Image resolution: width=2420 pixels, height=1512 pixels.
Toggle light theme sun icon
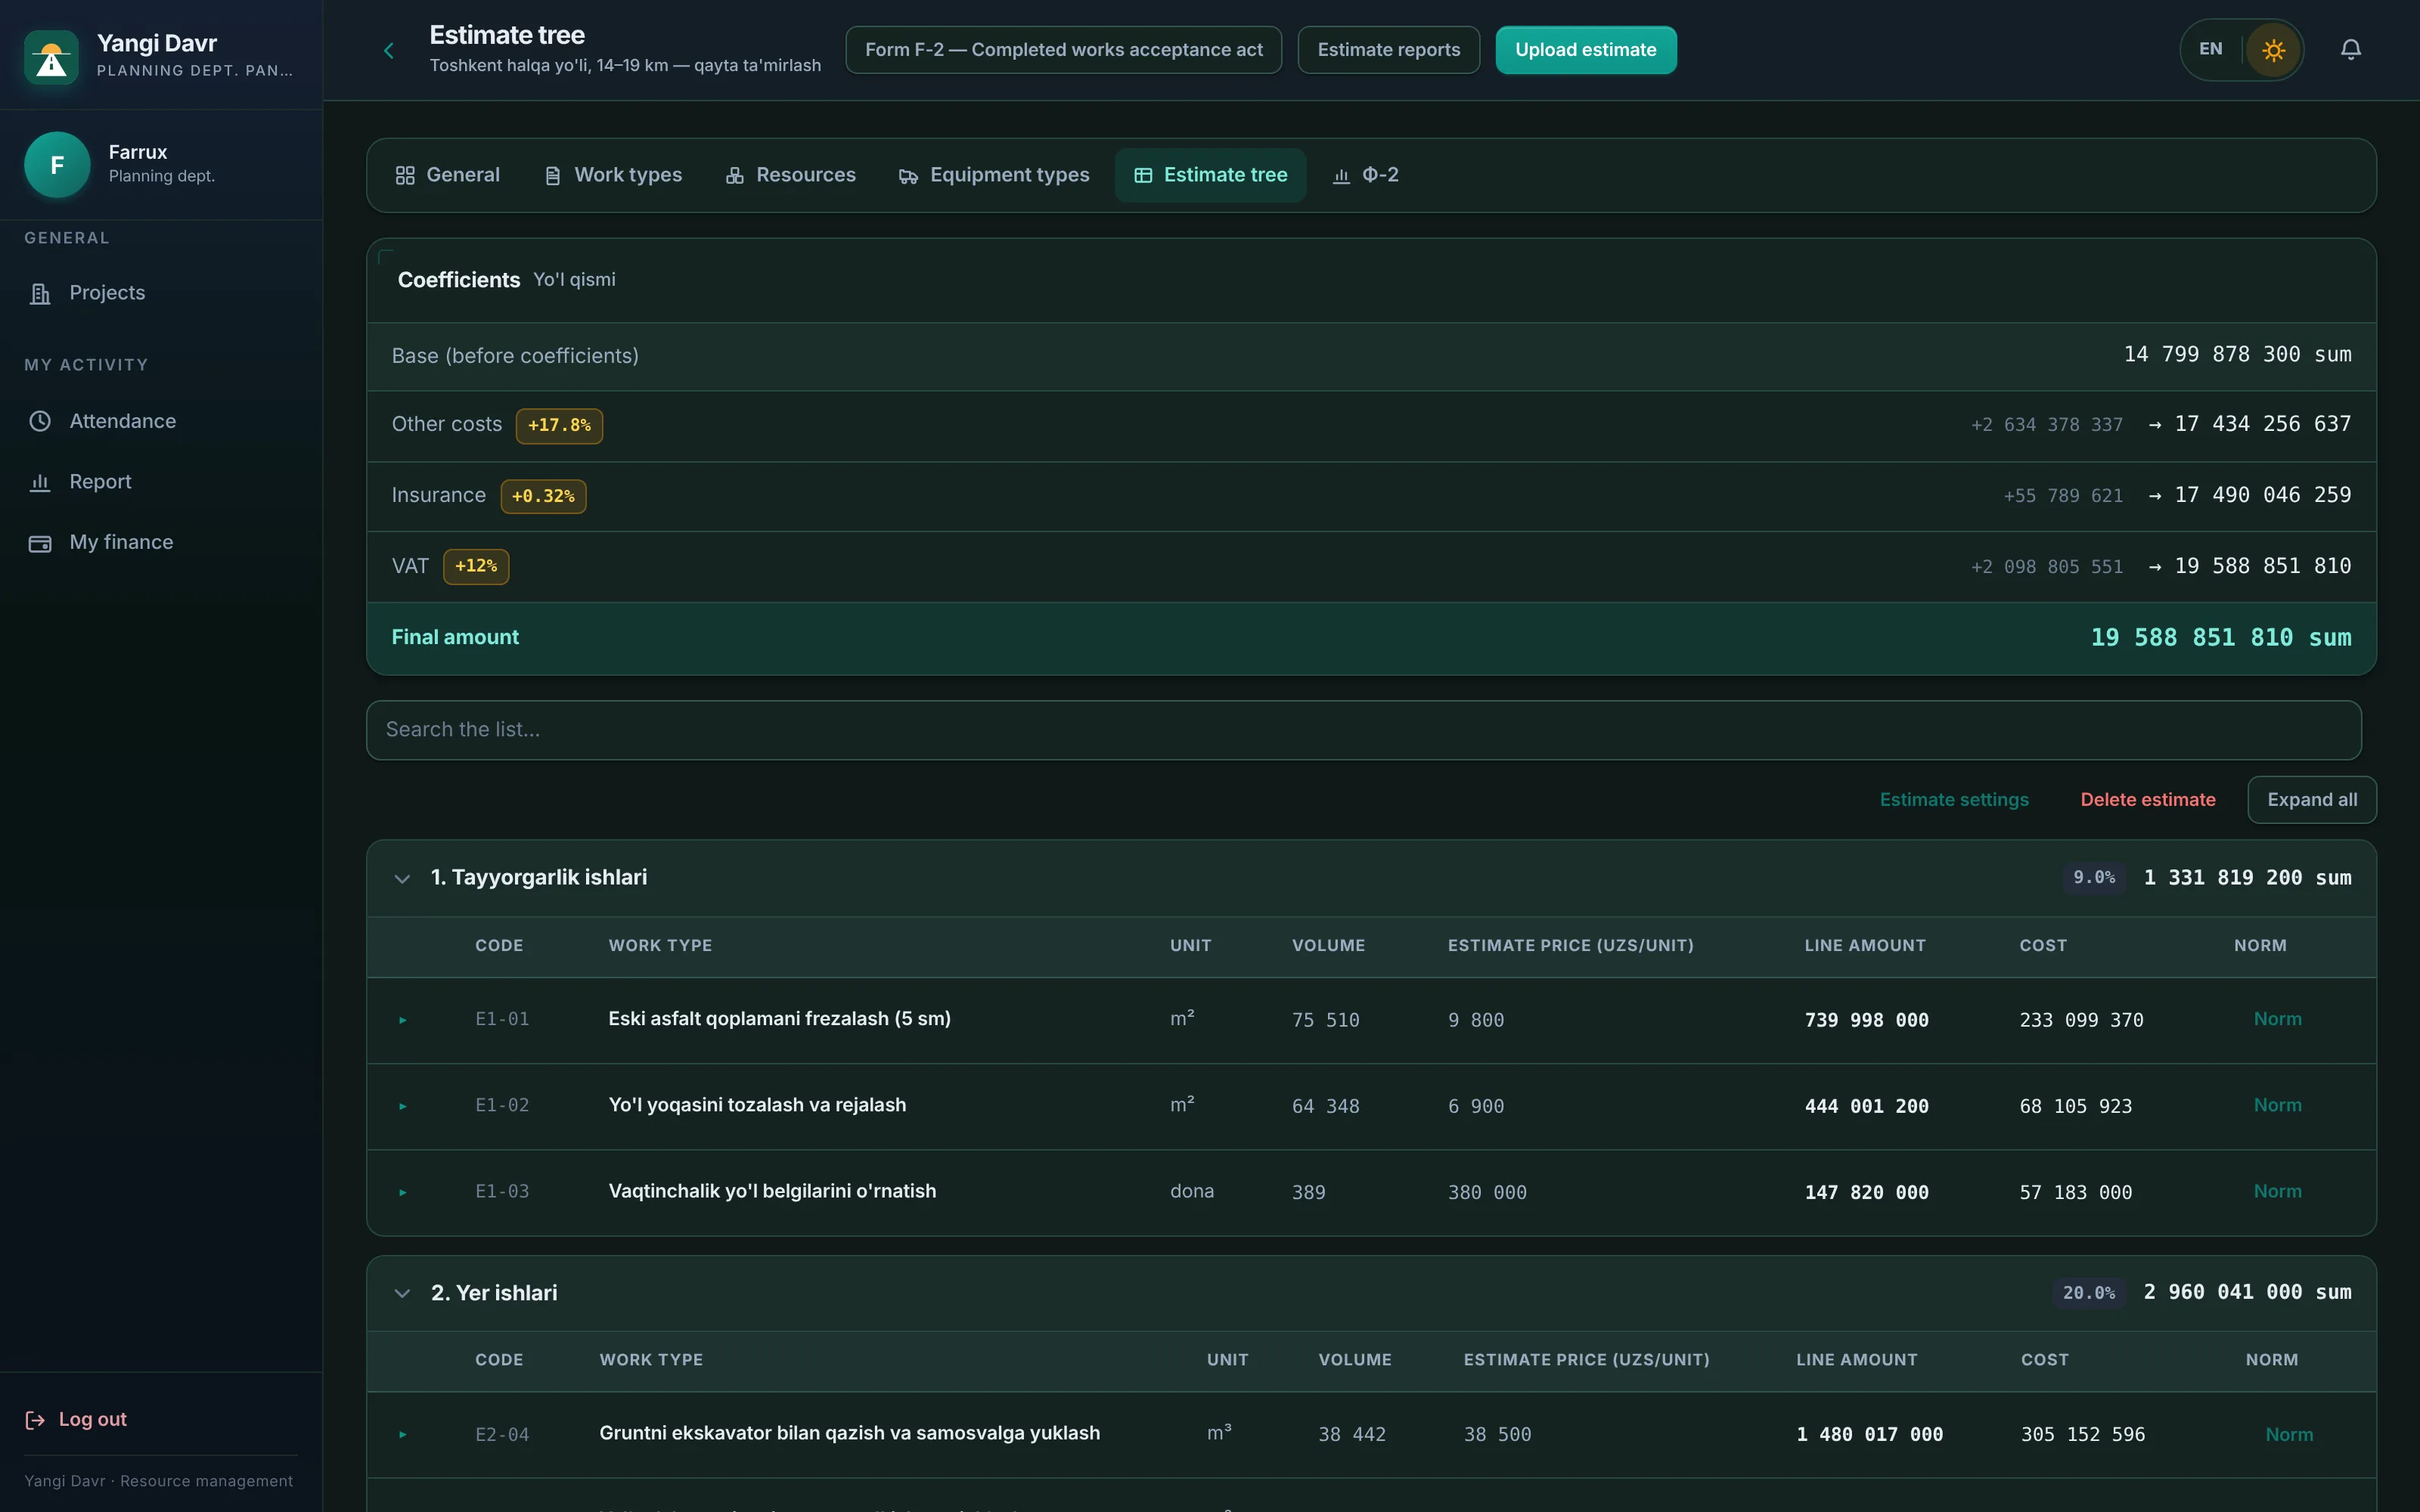(x=2273, y=50)
